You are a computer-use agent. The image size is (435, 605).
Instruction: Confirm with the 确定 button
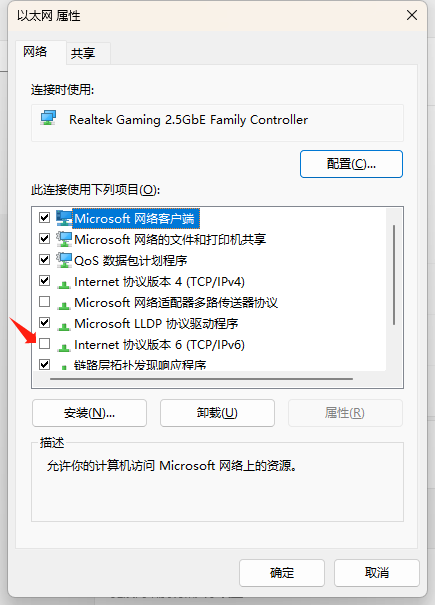point(282,573)
